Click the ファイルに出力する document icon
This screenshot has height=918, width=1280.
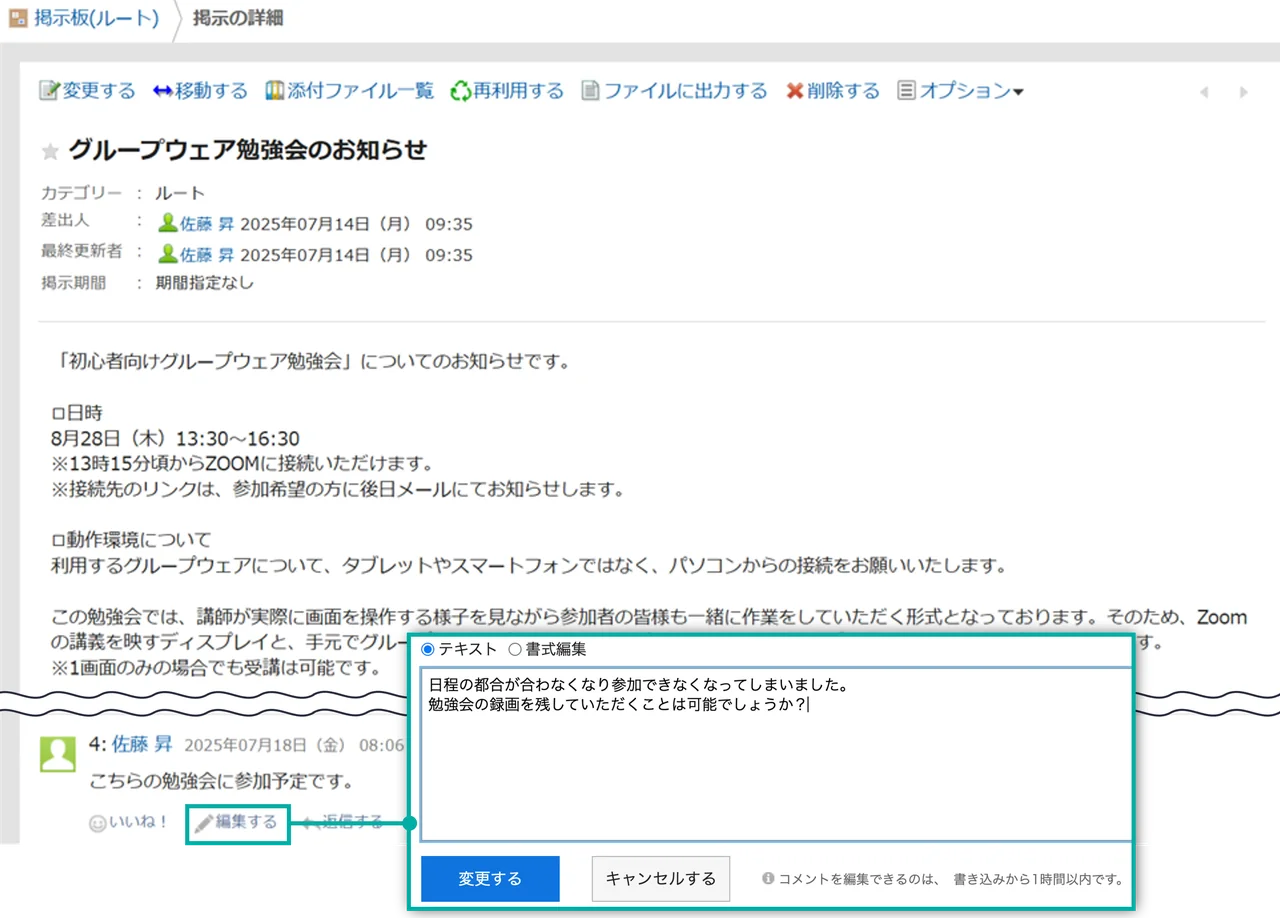pyautogui.click(x=591, y=91)
